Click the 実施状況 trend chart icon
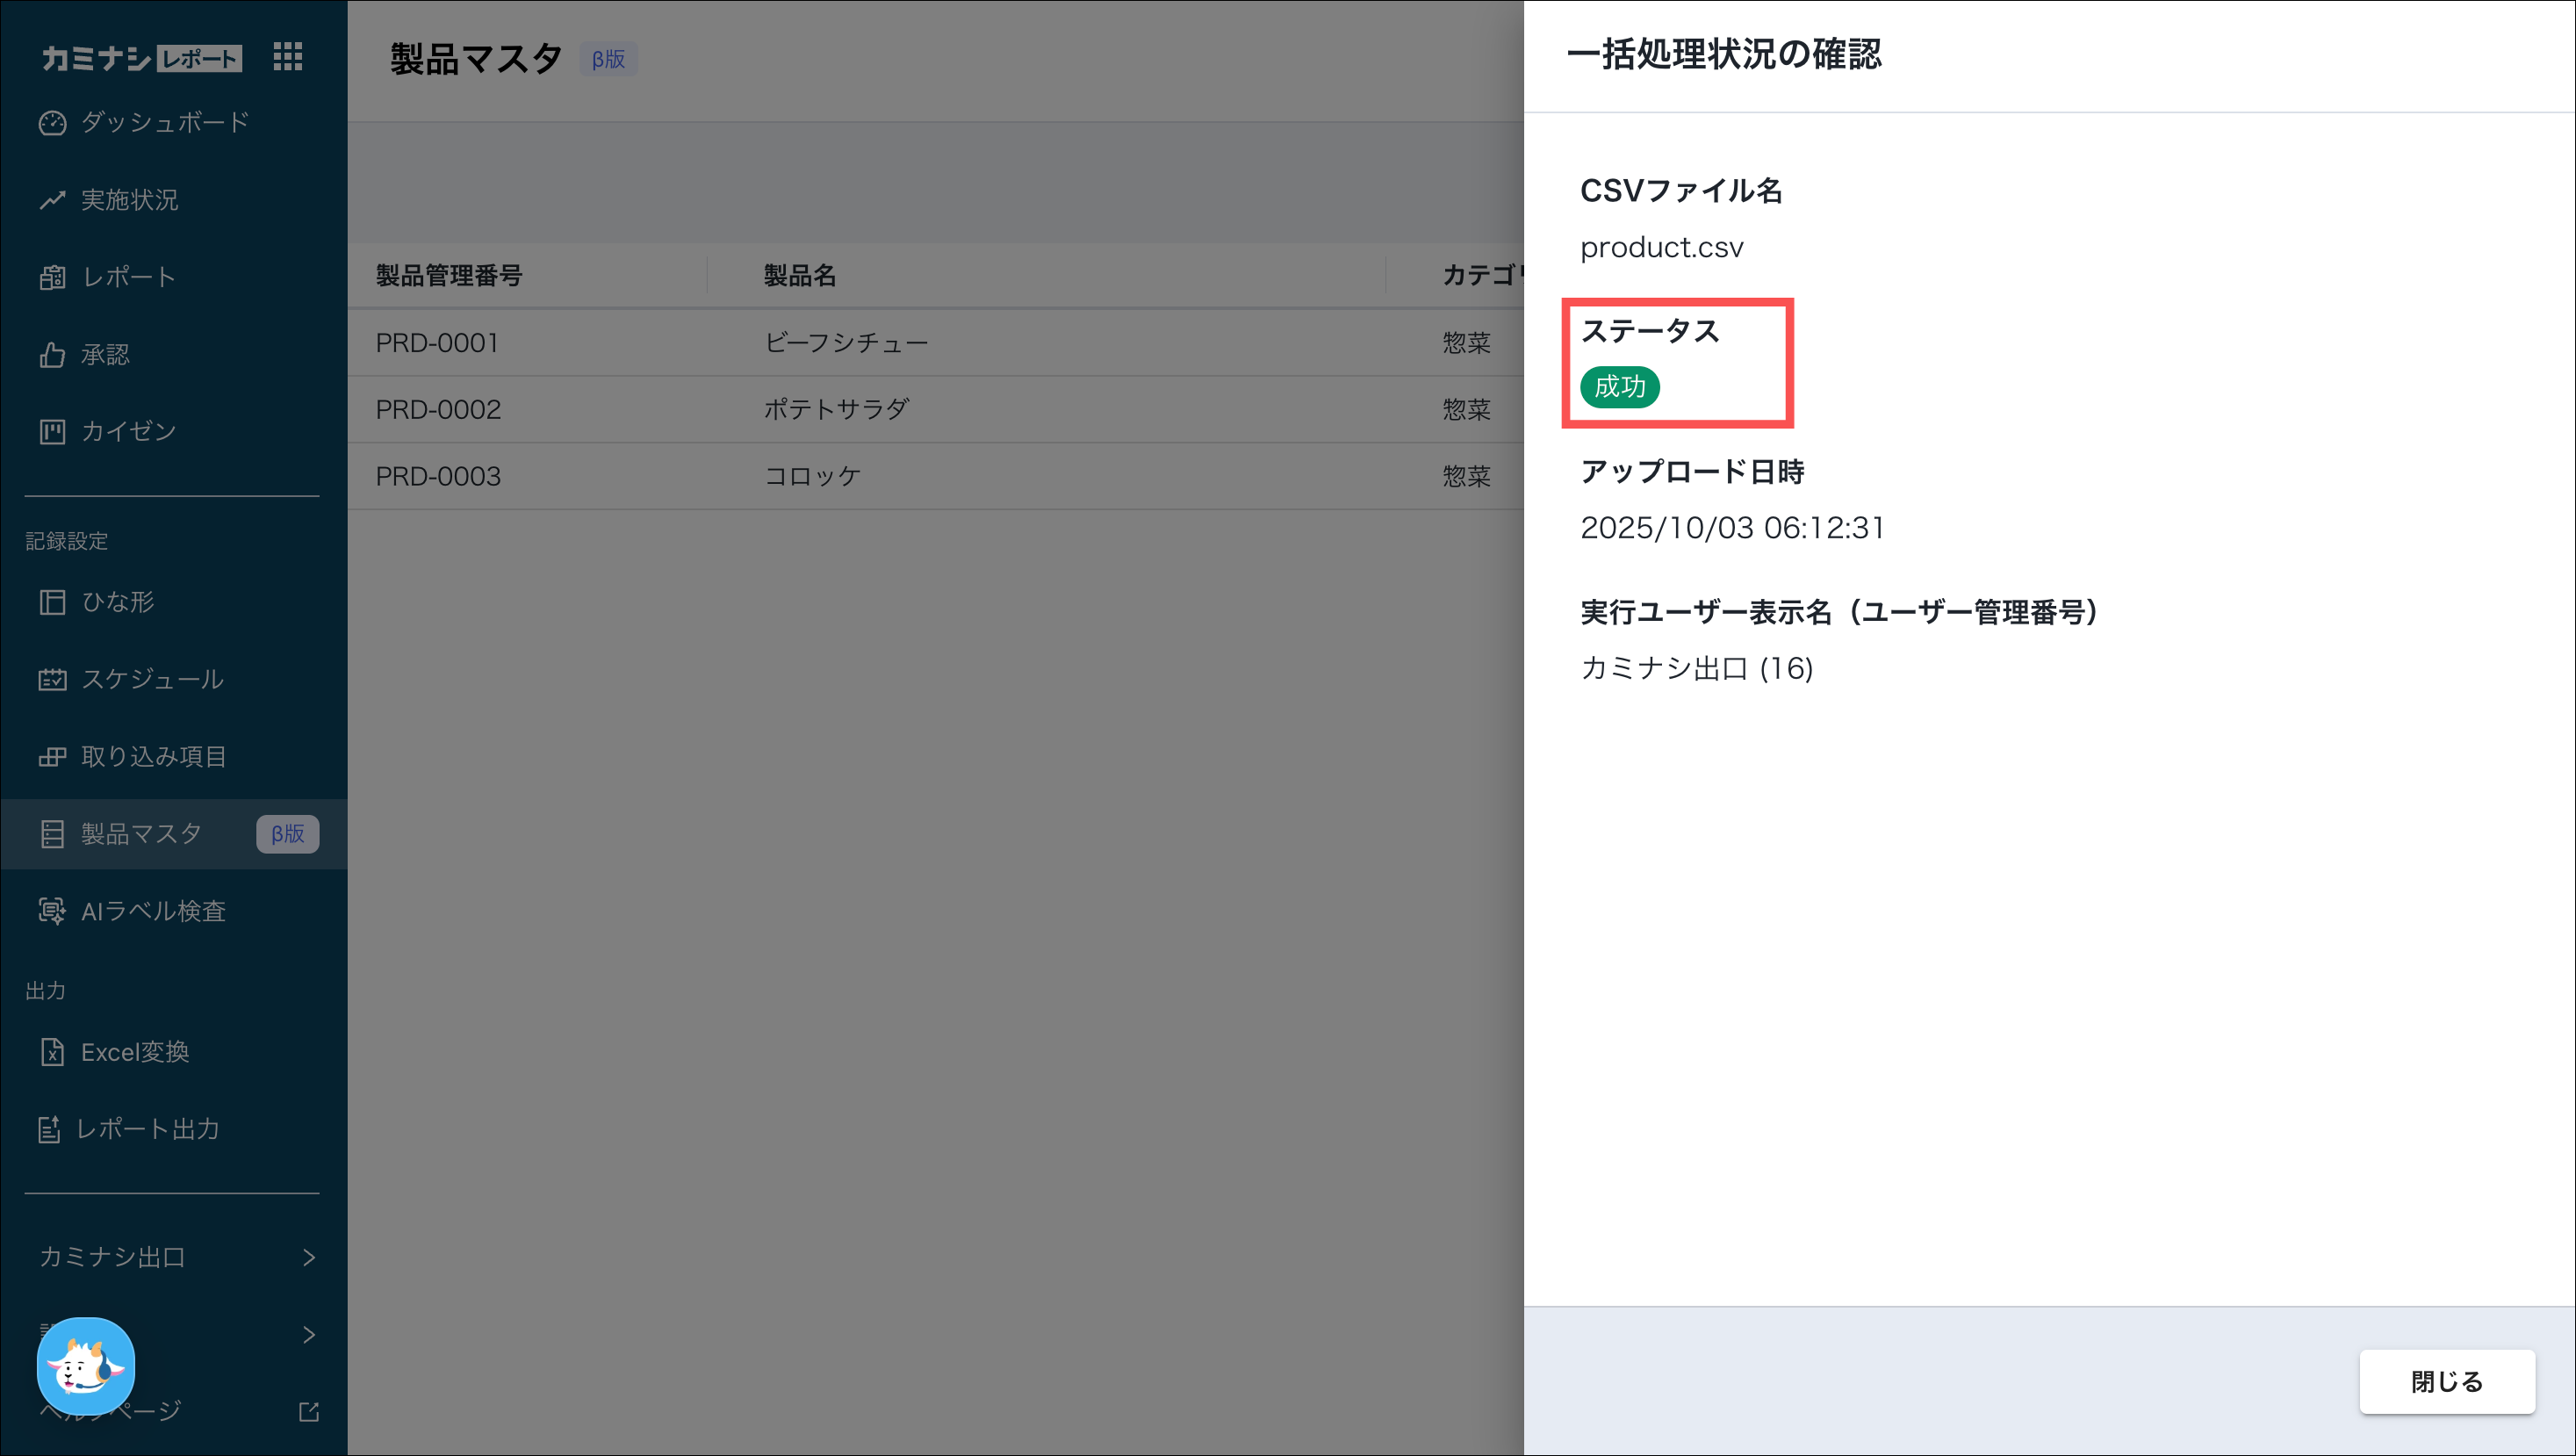This screenshot has height=1456, width=2576. click(52, 200)
